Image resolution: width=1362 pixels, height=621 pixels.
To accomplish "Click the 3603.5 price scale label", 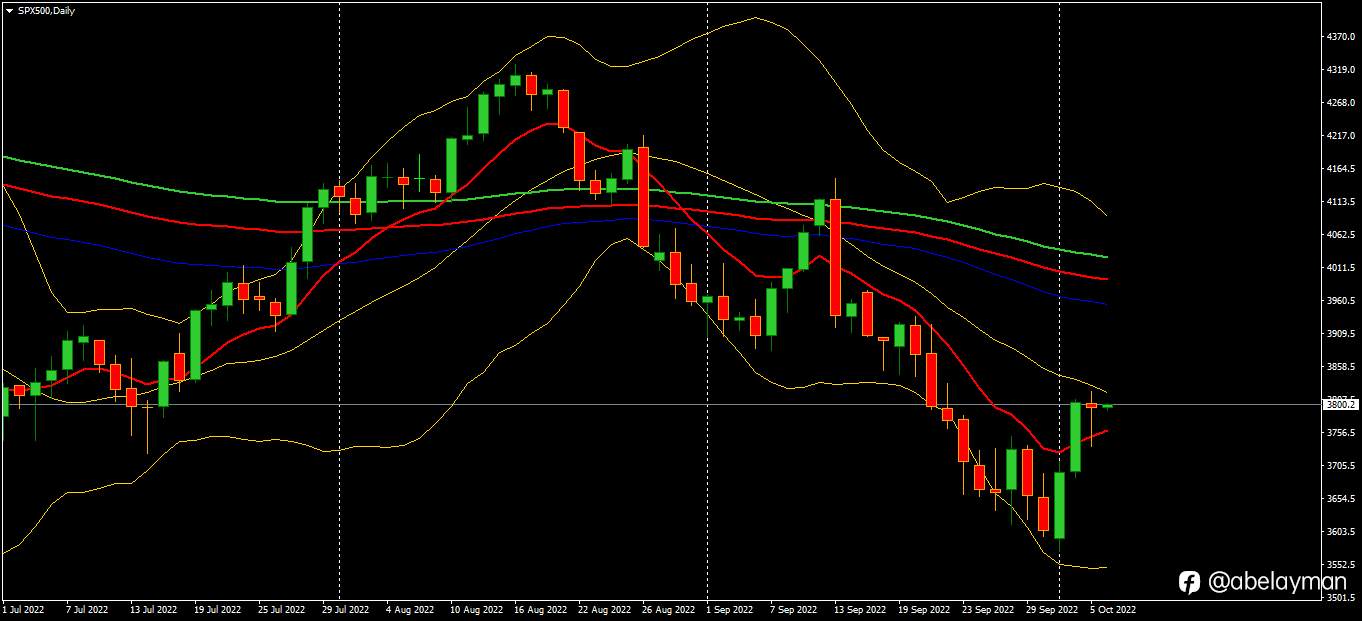I will coord(1340,532).
